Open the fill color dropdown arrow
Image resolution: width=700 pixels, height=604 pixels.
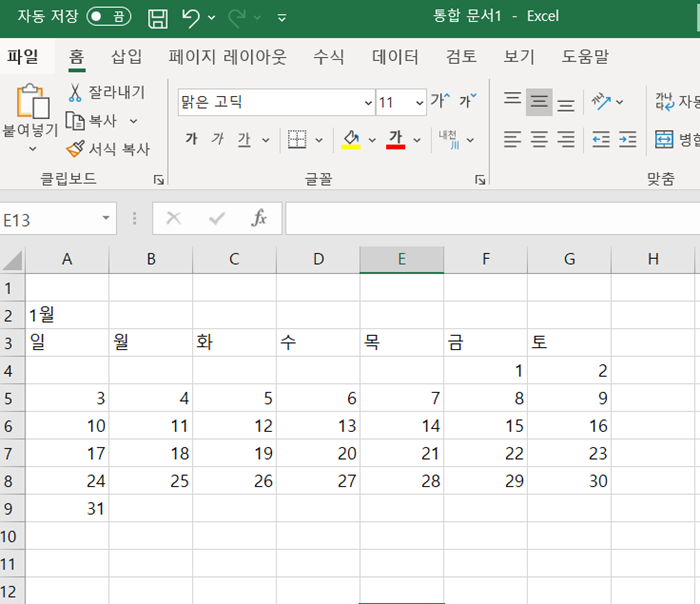(372, 140)
